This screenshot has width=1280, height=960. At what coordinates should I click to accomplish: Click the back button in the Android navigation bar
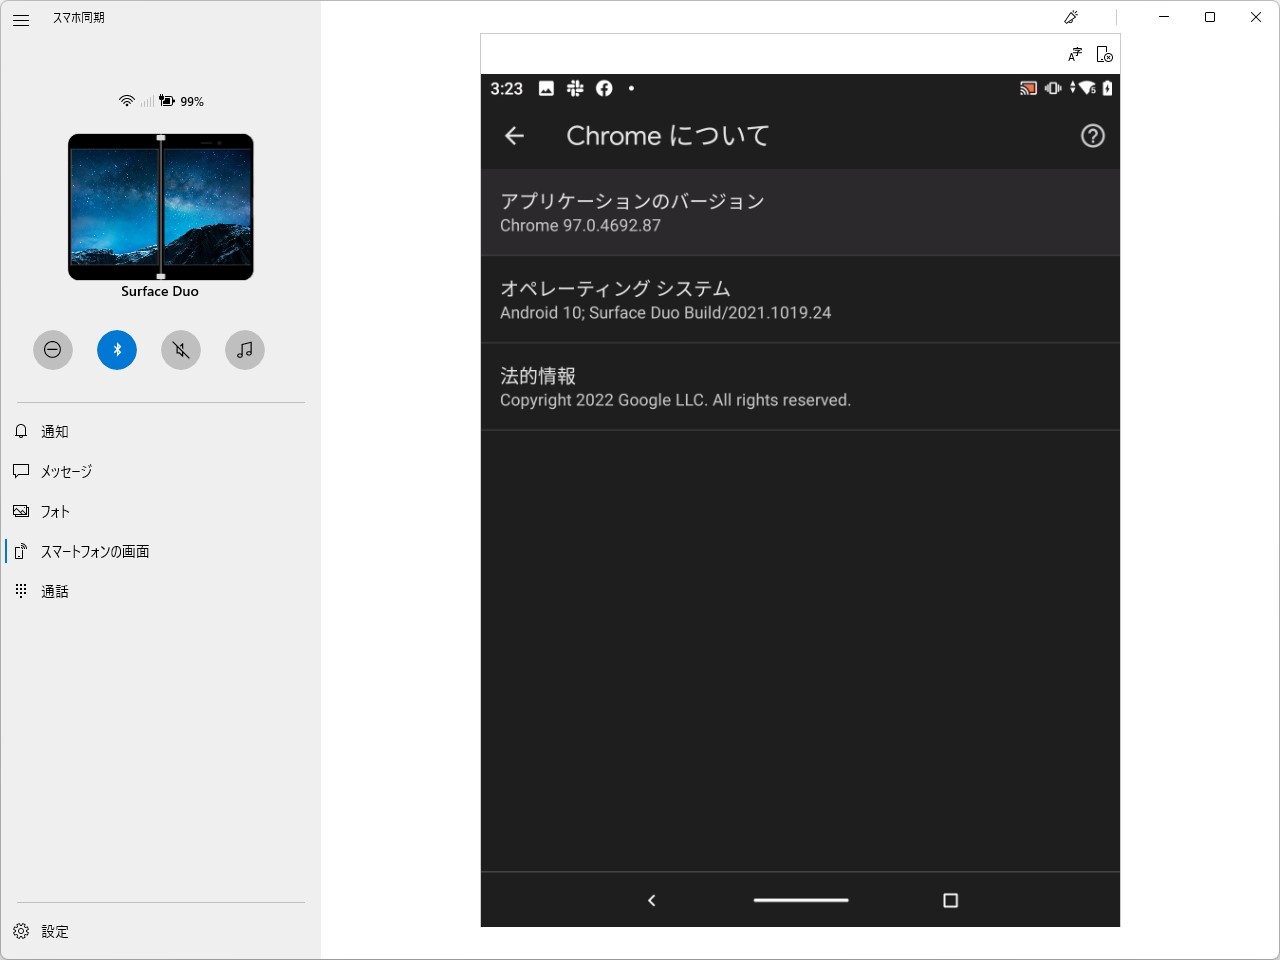click(x=651, y=900)
